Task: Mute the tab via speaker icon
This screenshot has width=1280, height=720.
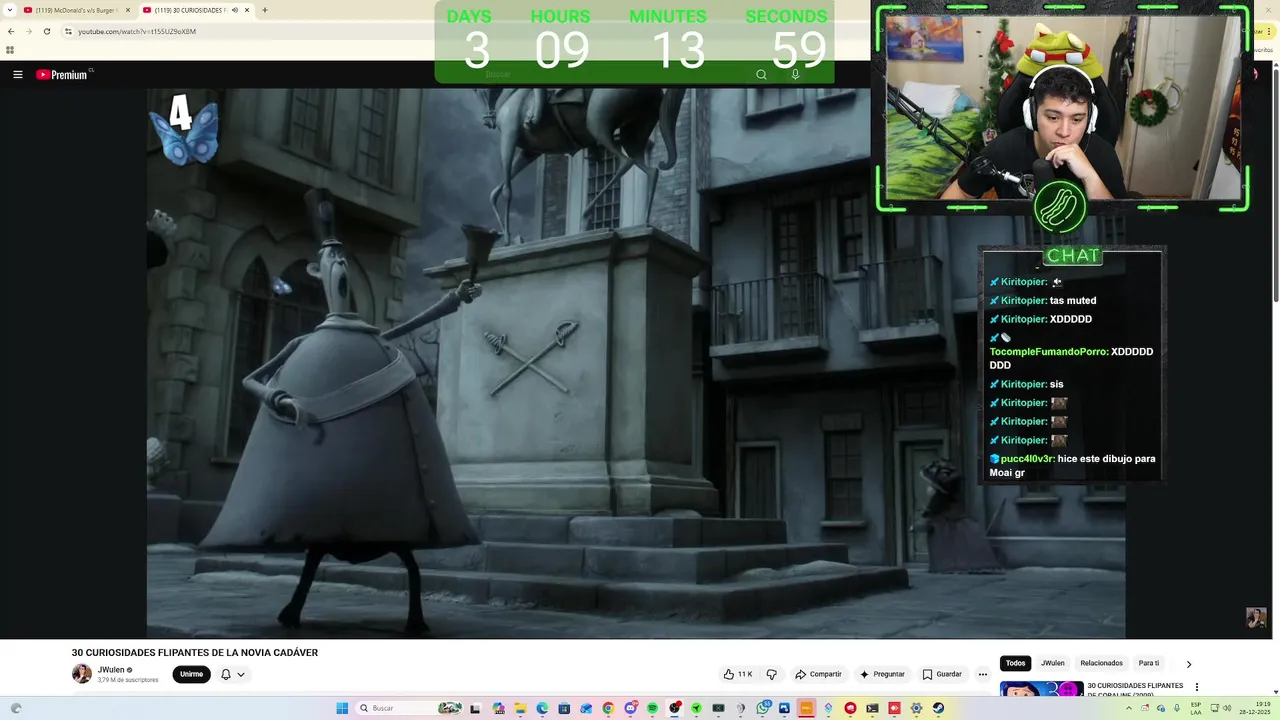Action: [234, 10]
